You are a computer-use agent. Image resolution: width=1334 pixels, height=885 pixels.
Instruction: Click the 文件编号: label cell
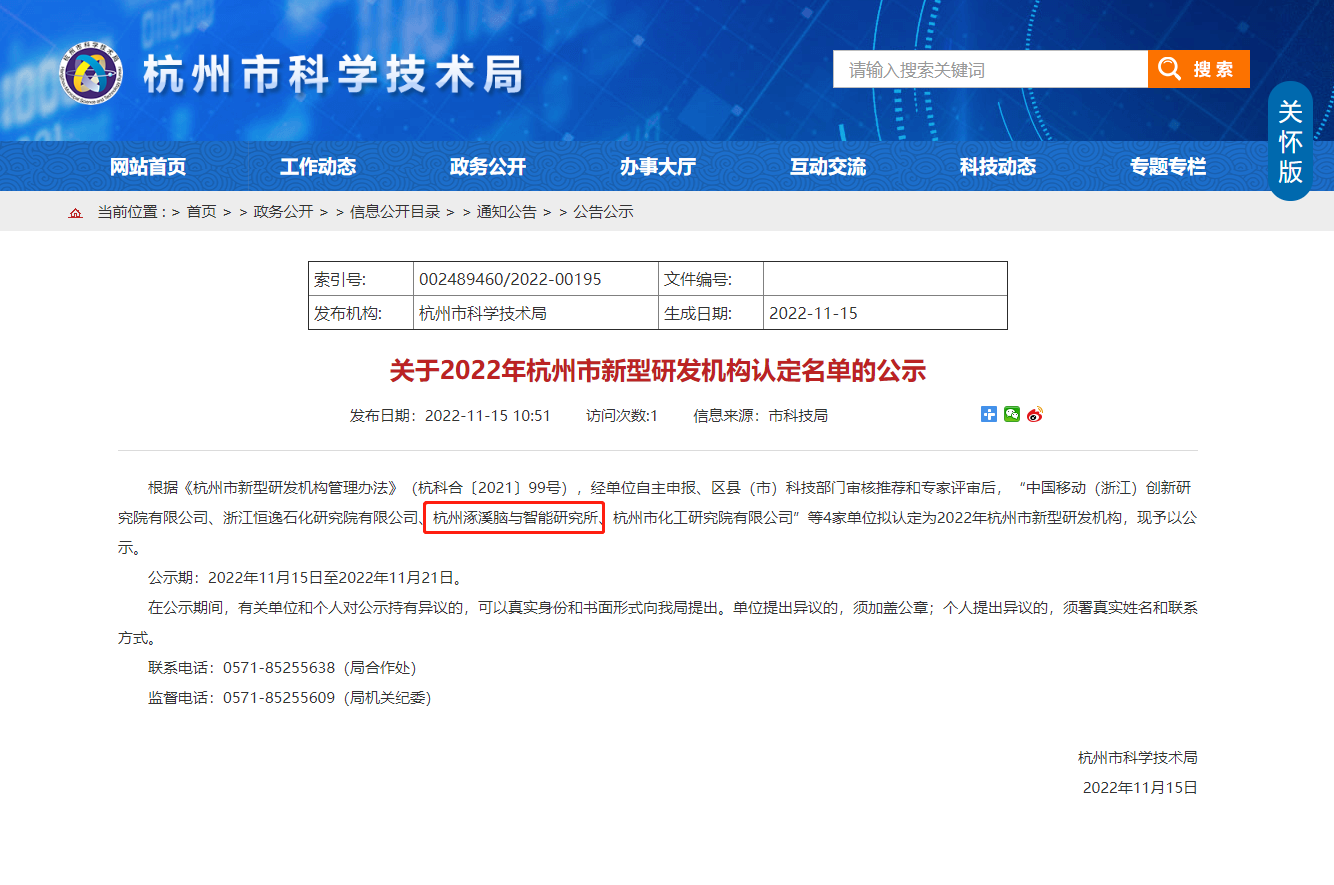(711, 279)
